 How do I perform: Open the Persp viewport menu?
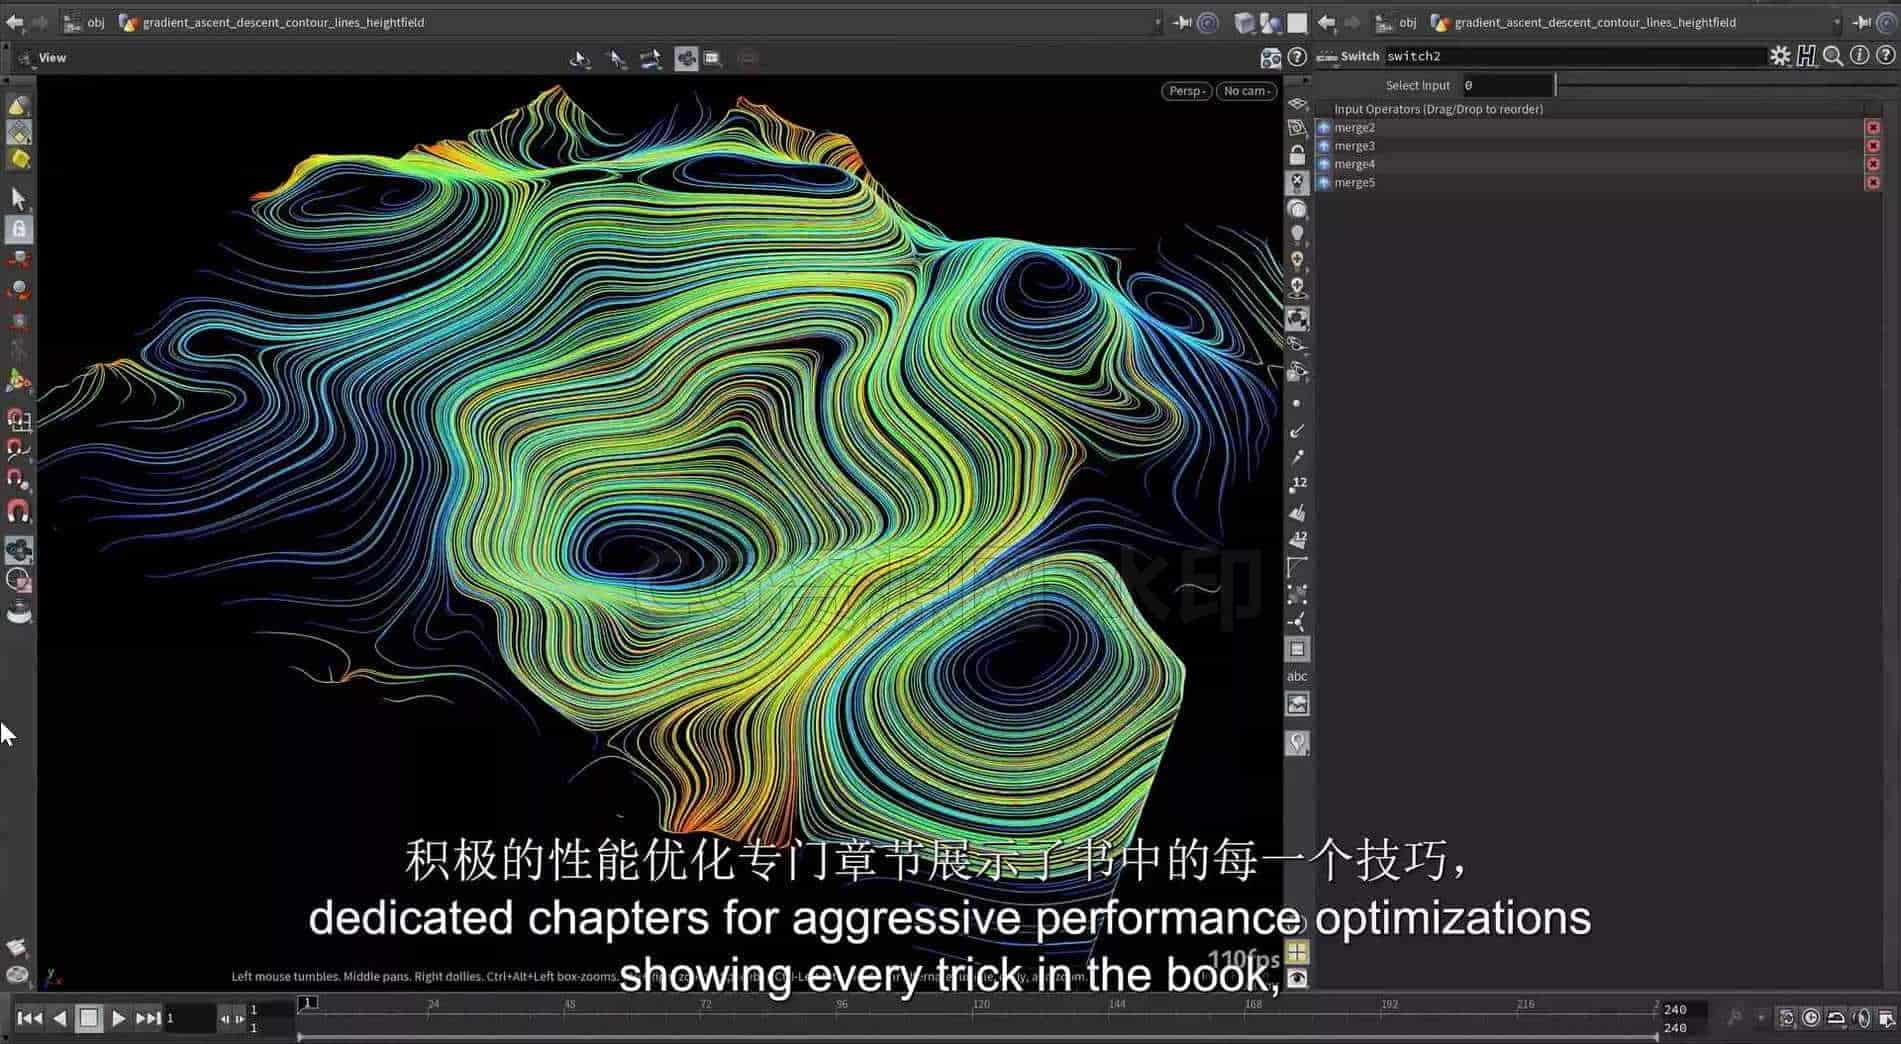click(1186, 91)
